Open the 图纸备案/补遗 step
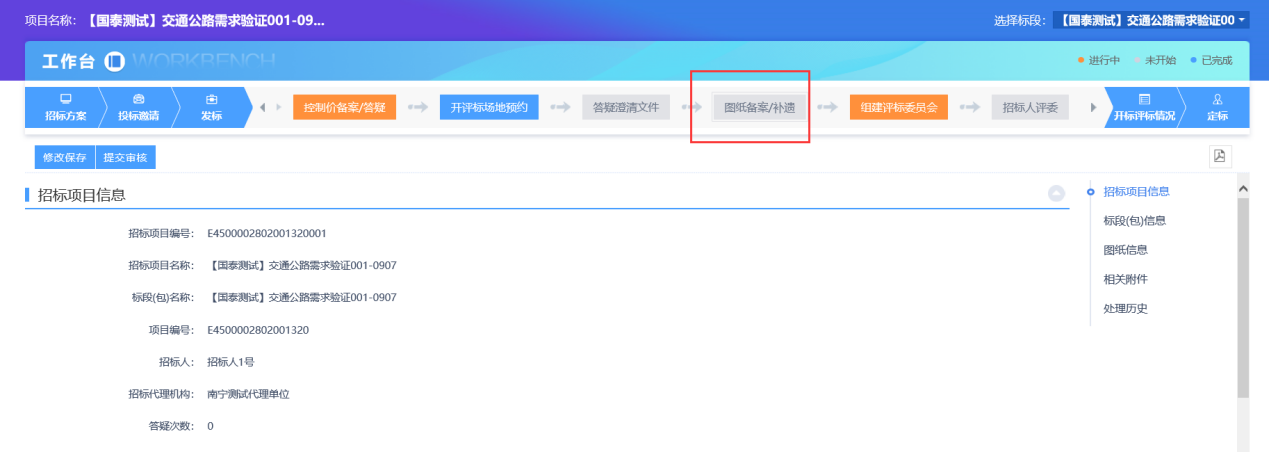The height and width of the screenshot is (452, 1269). pyautogui.click(x=759, y=108)
